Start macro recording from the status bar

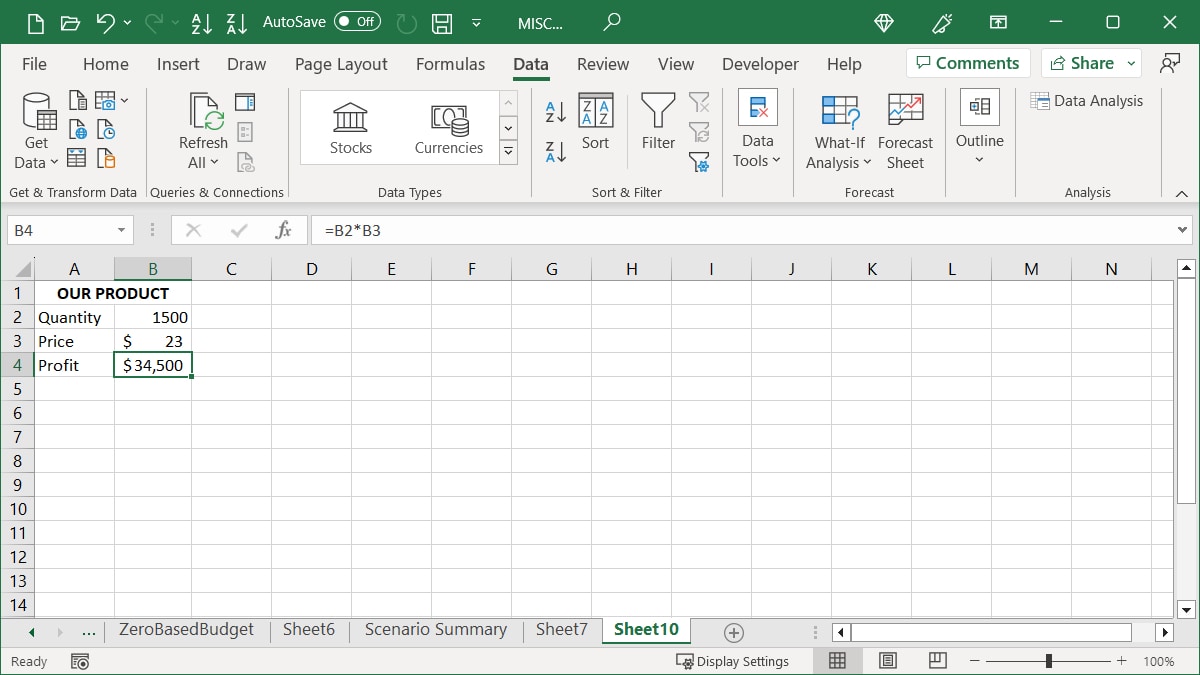[79, 661]
